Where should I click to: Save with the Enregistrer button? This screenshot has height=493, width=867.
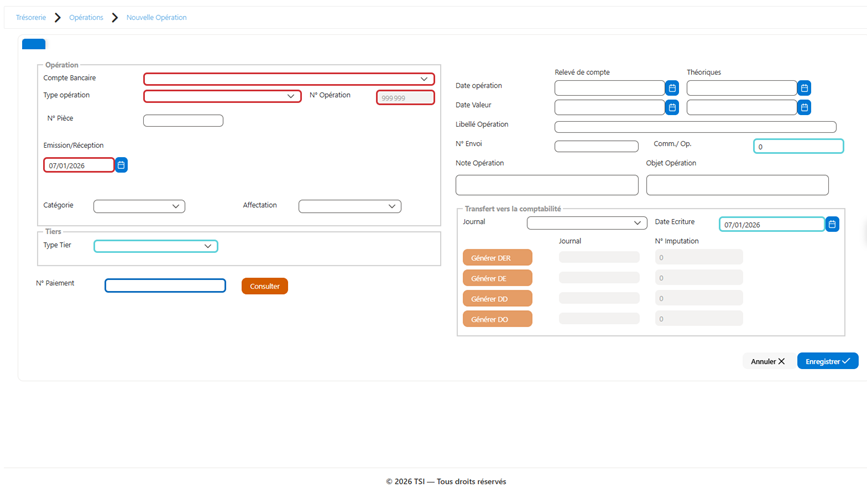[x=827, y=361]
